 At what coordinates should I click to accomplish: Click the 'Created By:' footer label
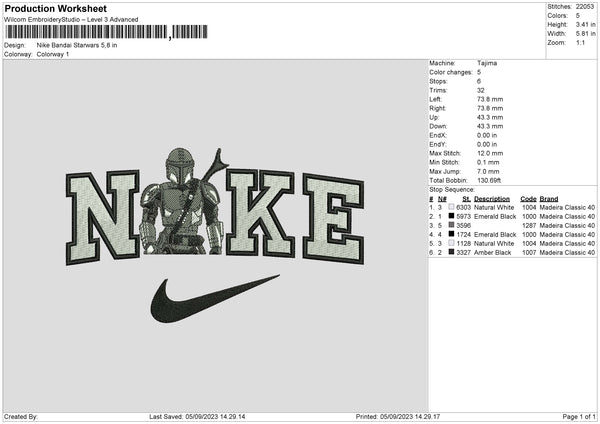(x=21, y=417)
